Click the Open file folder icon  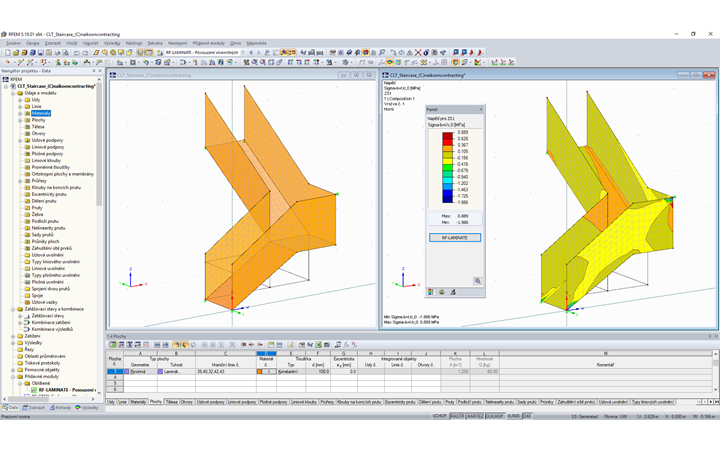[16, 52]
